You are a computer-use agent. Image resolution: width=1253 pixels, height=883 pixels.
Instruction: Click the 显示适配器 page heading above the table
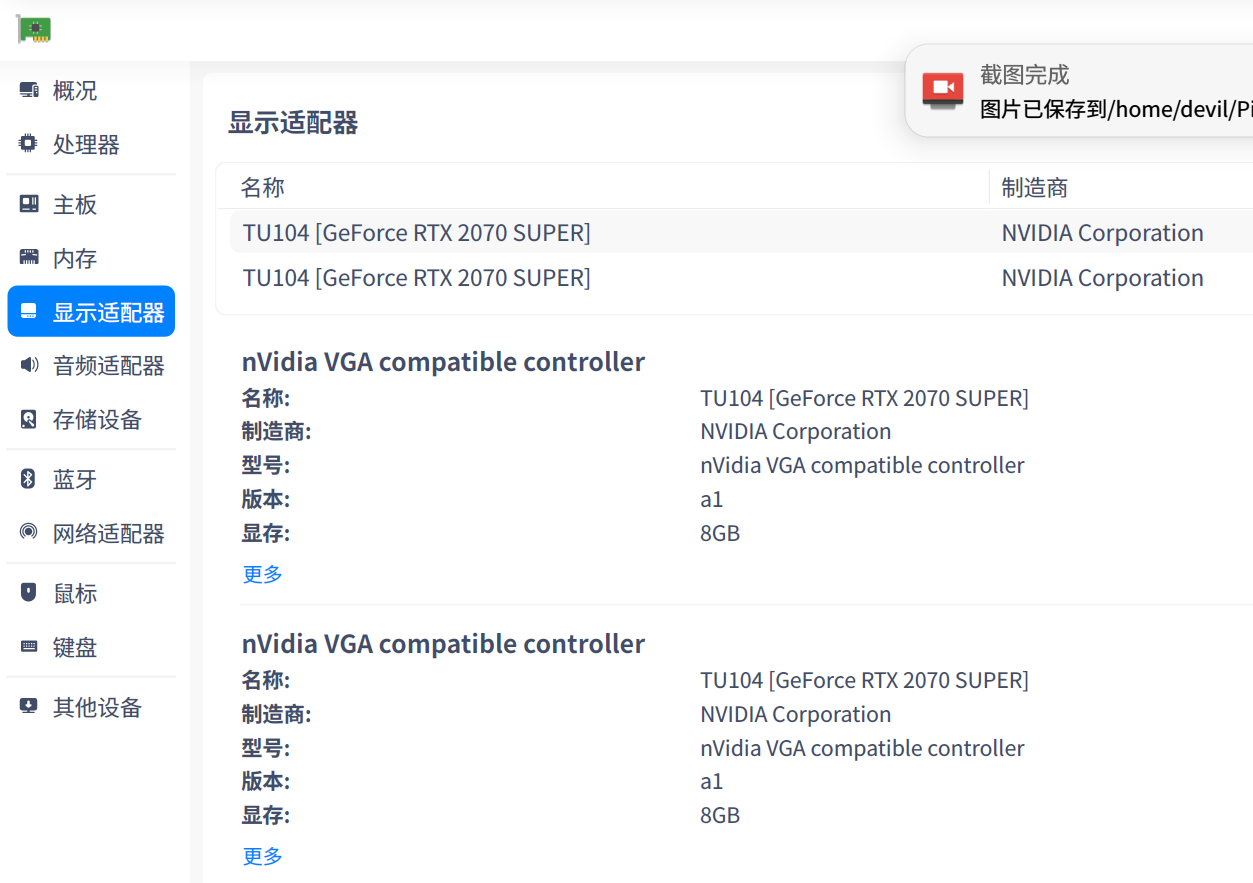coord(293,123)
